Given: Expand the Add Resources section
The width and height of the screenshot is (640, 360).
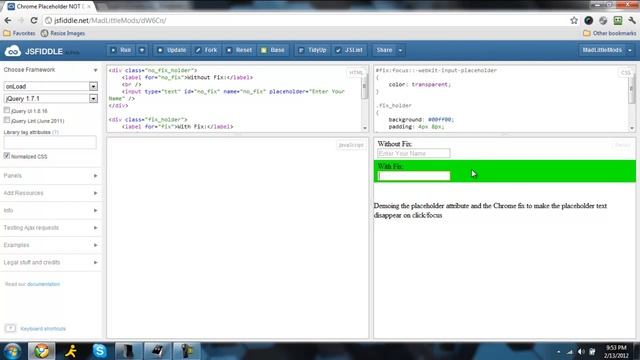Looking at the screenshot, I should 50,193.
